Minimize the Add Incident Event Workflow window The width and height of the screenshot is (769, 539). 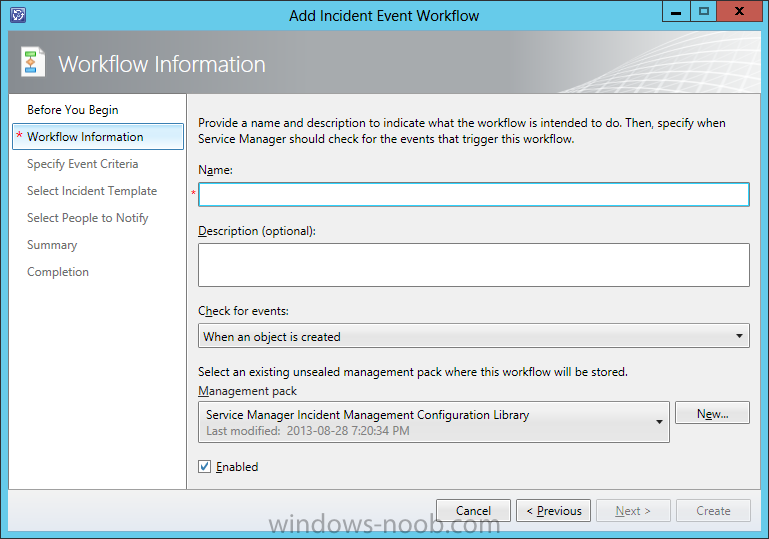pyautogui.click(x=676, y=12)
